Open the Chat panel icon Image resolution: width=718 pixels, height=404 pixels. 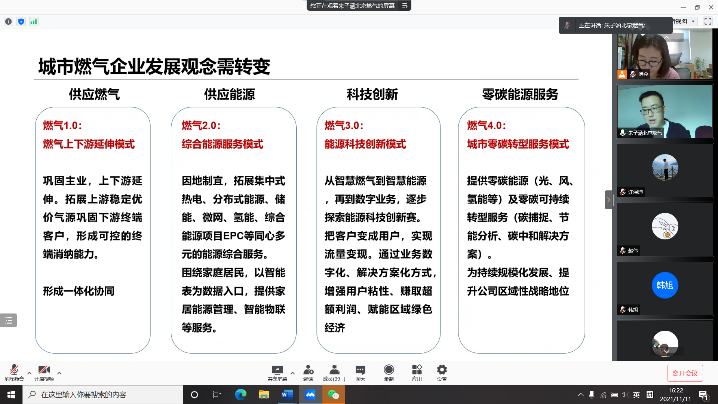click(x=361, y=370)
